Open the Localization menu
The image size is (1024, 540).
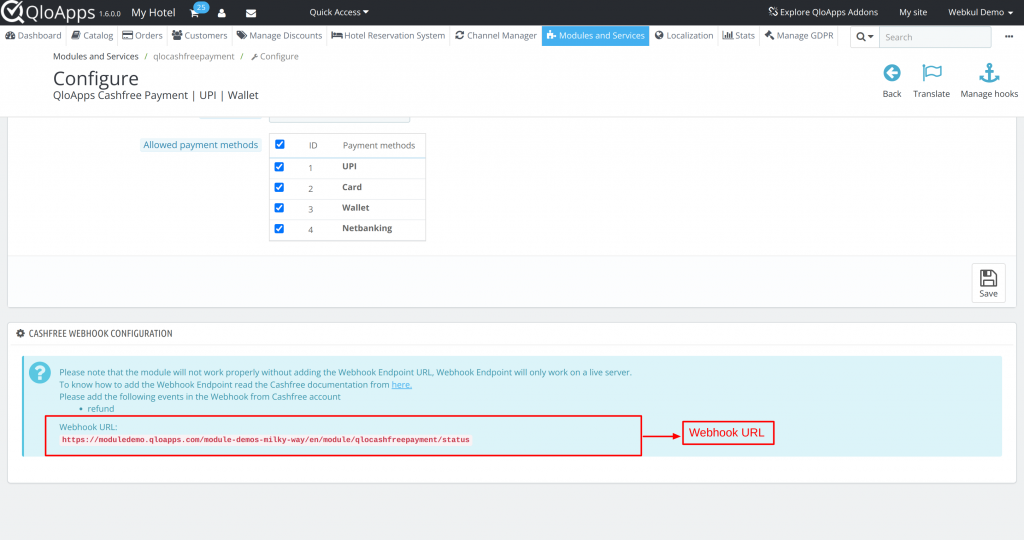click(x=684, y=35)
